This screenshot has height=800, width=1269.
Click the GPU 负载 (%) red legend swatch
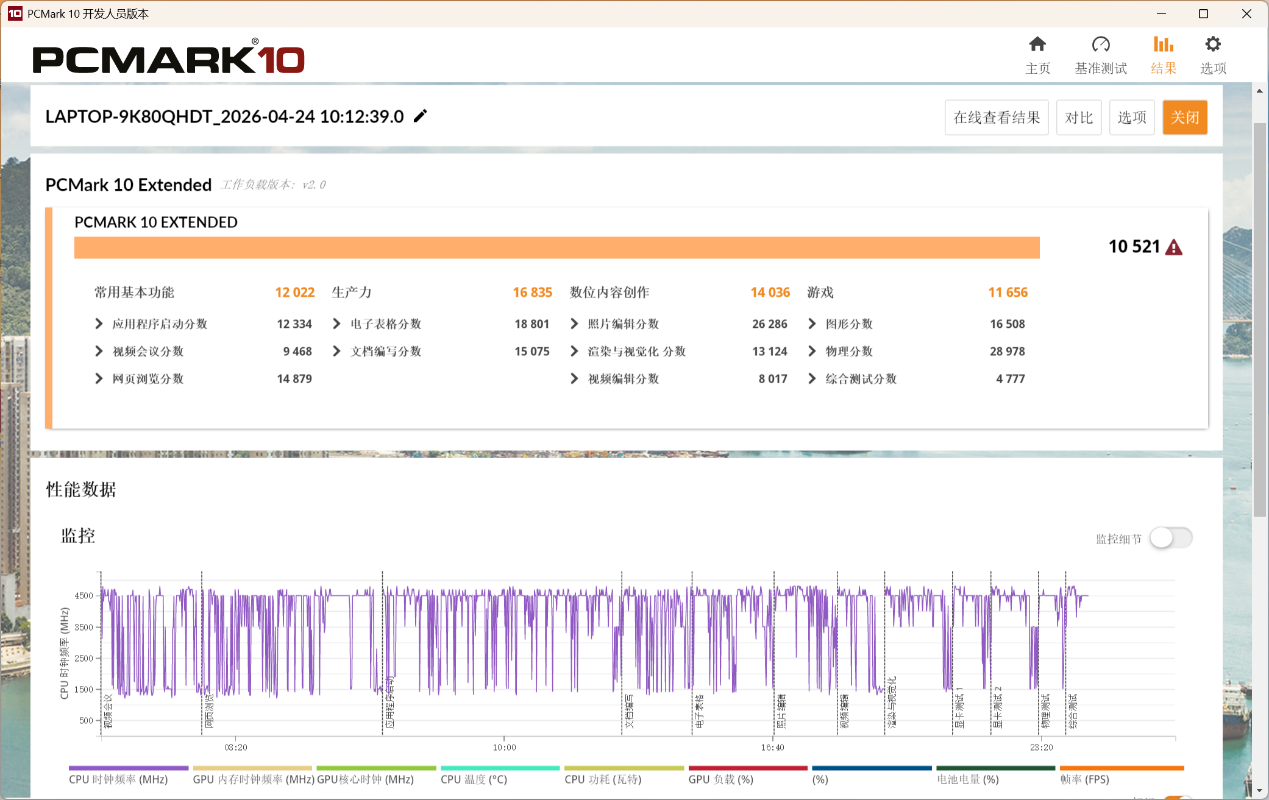(748, 768)
